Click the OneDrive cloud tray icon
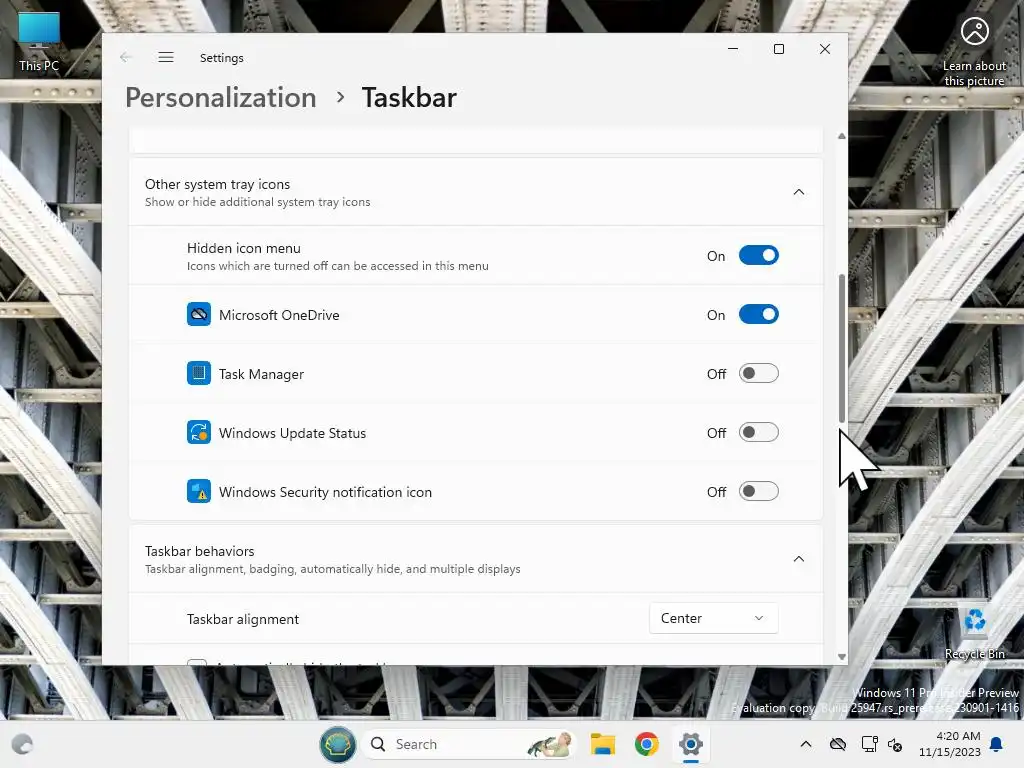 [838, 744]
